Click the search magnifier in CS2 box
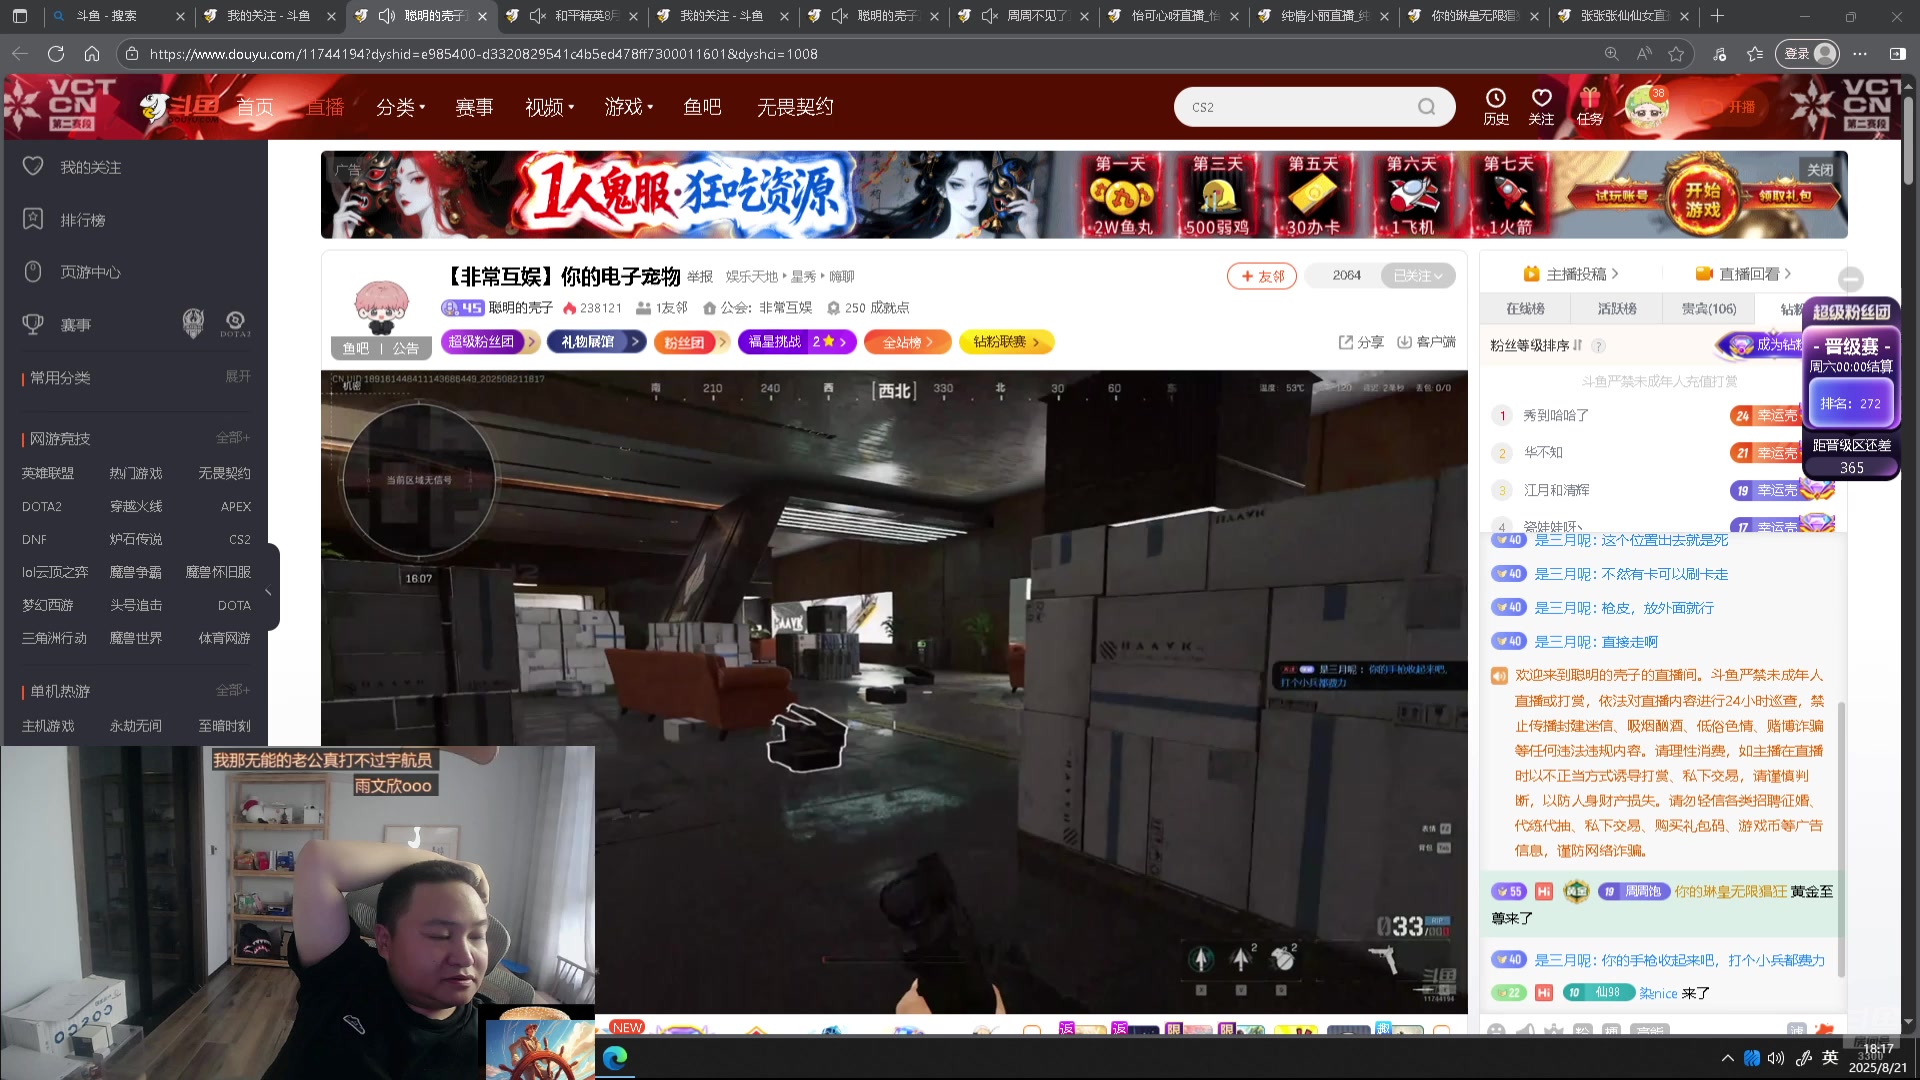This screenshot has height=1080, width=1920. [x=1426, y=107]
